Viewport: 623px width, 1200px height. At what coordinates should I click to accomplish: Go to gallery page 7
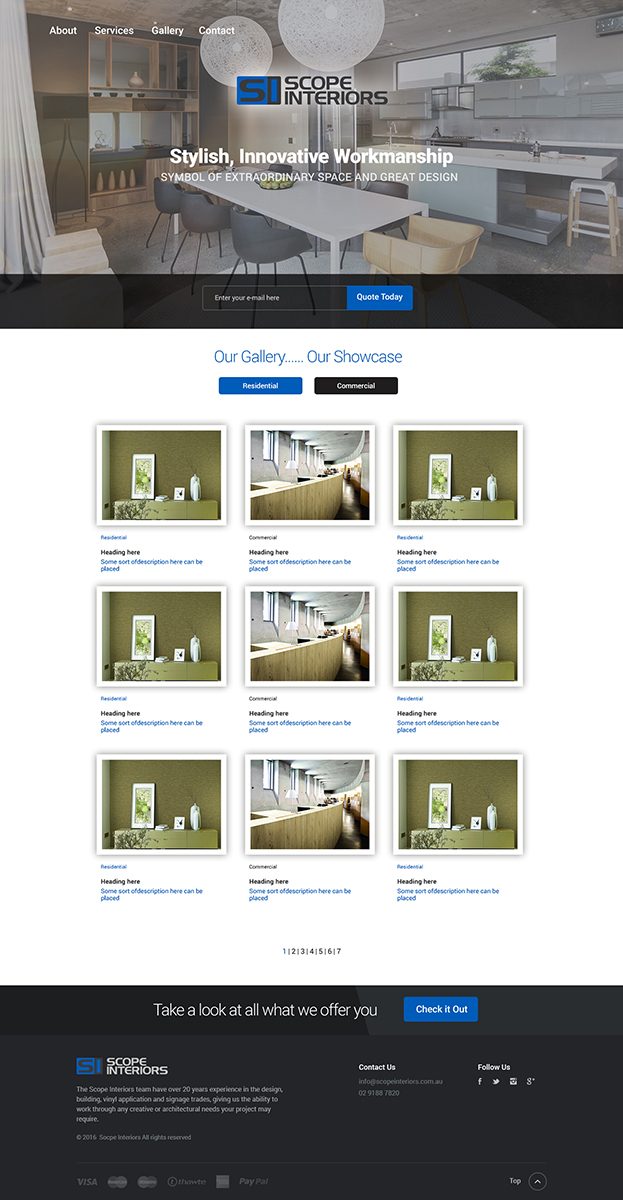(x=339, y=952)
